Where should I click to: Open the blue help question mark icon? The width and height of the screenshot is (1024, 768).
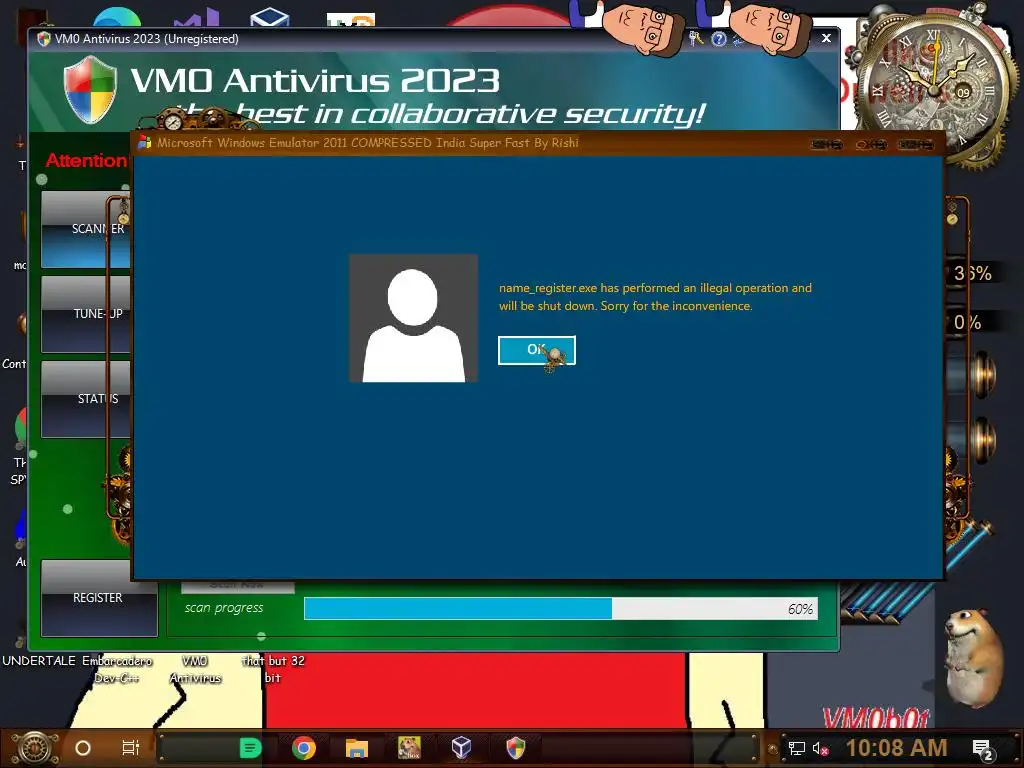click(718, 39)
